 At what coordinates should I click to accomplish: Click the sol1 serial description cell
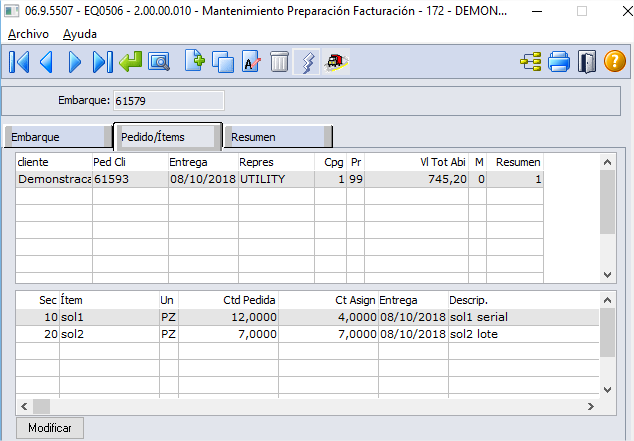point(524,317)
